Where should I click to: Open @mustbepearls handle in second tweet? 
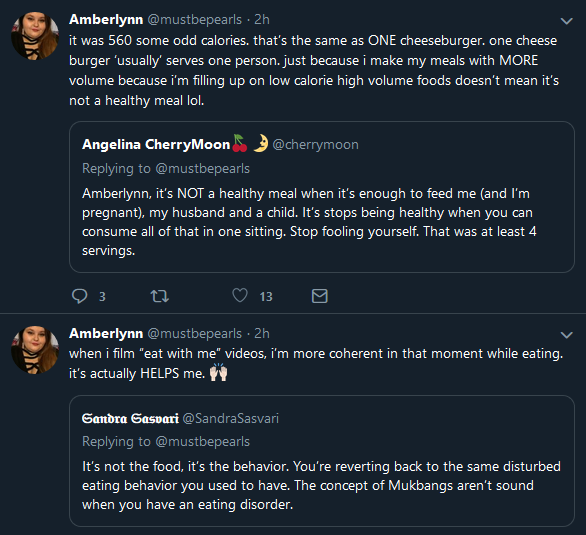click(x=195, y=333)
